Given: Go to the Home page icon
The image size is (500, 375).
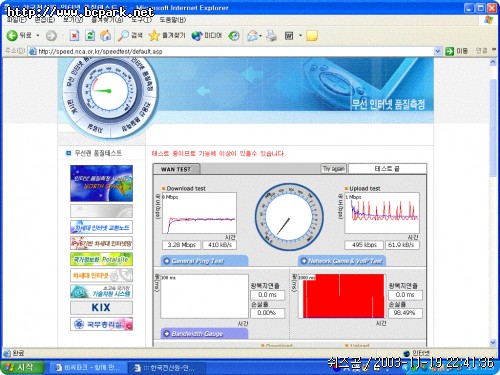Looking at the screenshot, I should [x=106, y=35].
